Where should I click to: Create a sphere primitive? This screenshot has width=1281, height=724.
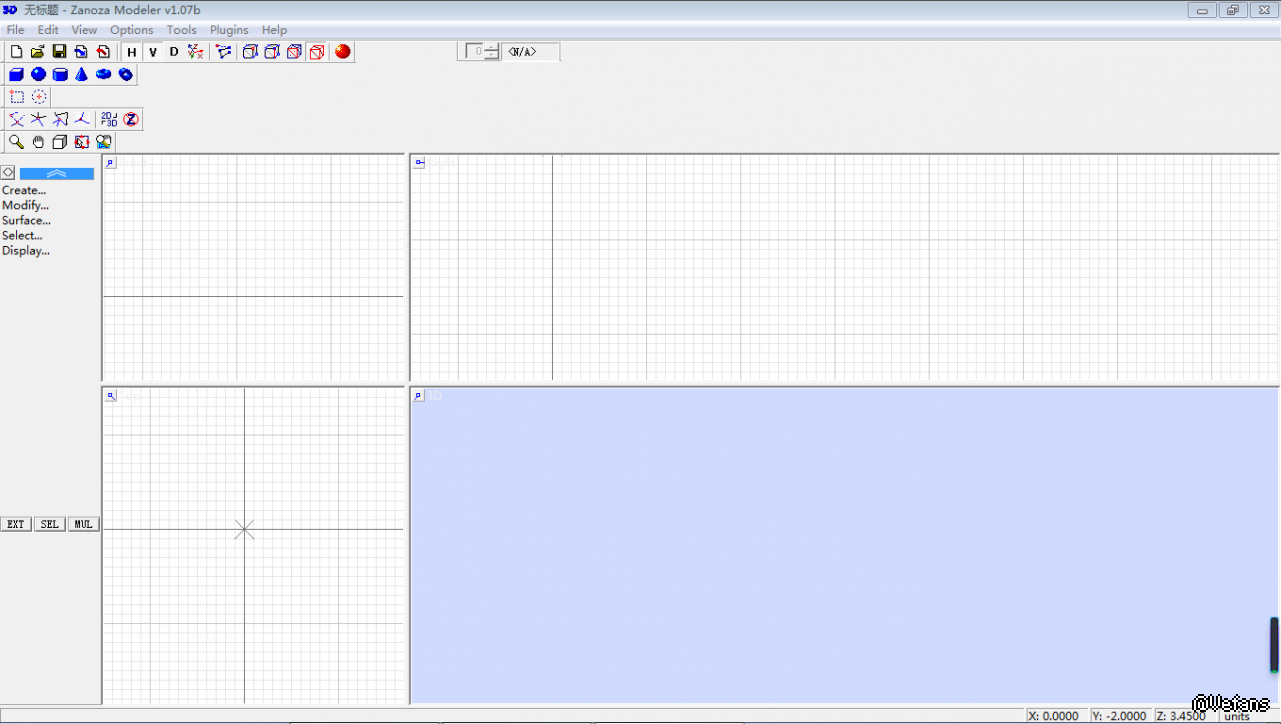coord(38,74)
